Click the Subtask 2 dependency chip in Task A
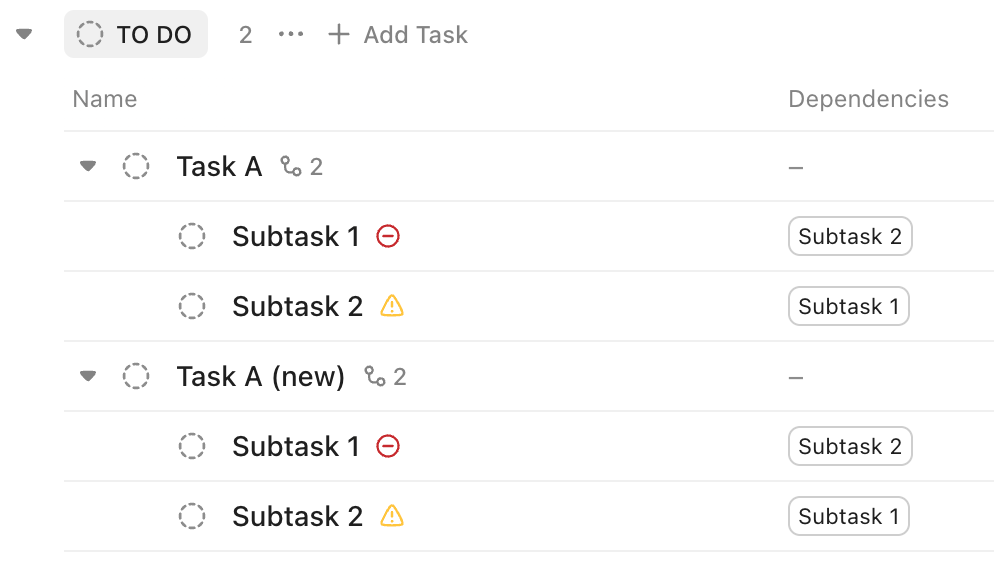The height and width of the screenshot is (570, 994). pos(850,236)
